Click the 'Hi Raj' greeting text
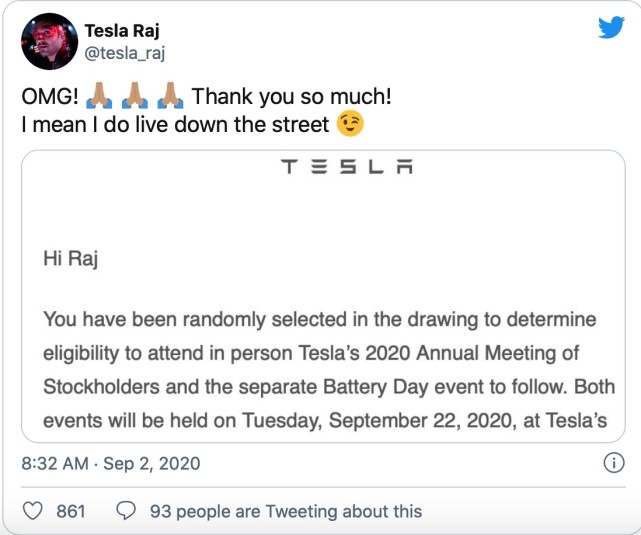The height and width of the screenshot is (535, 641). click(x=70, y=260)
